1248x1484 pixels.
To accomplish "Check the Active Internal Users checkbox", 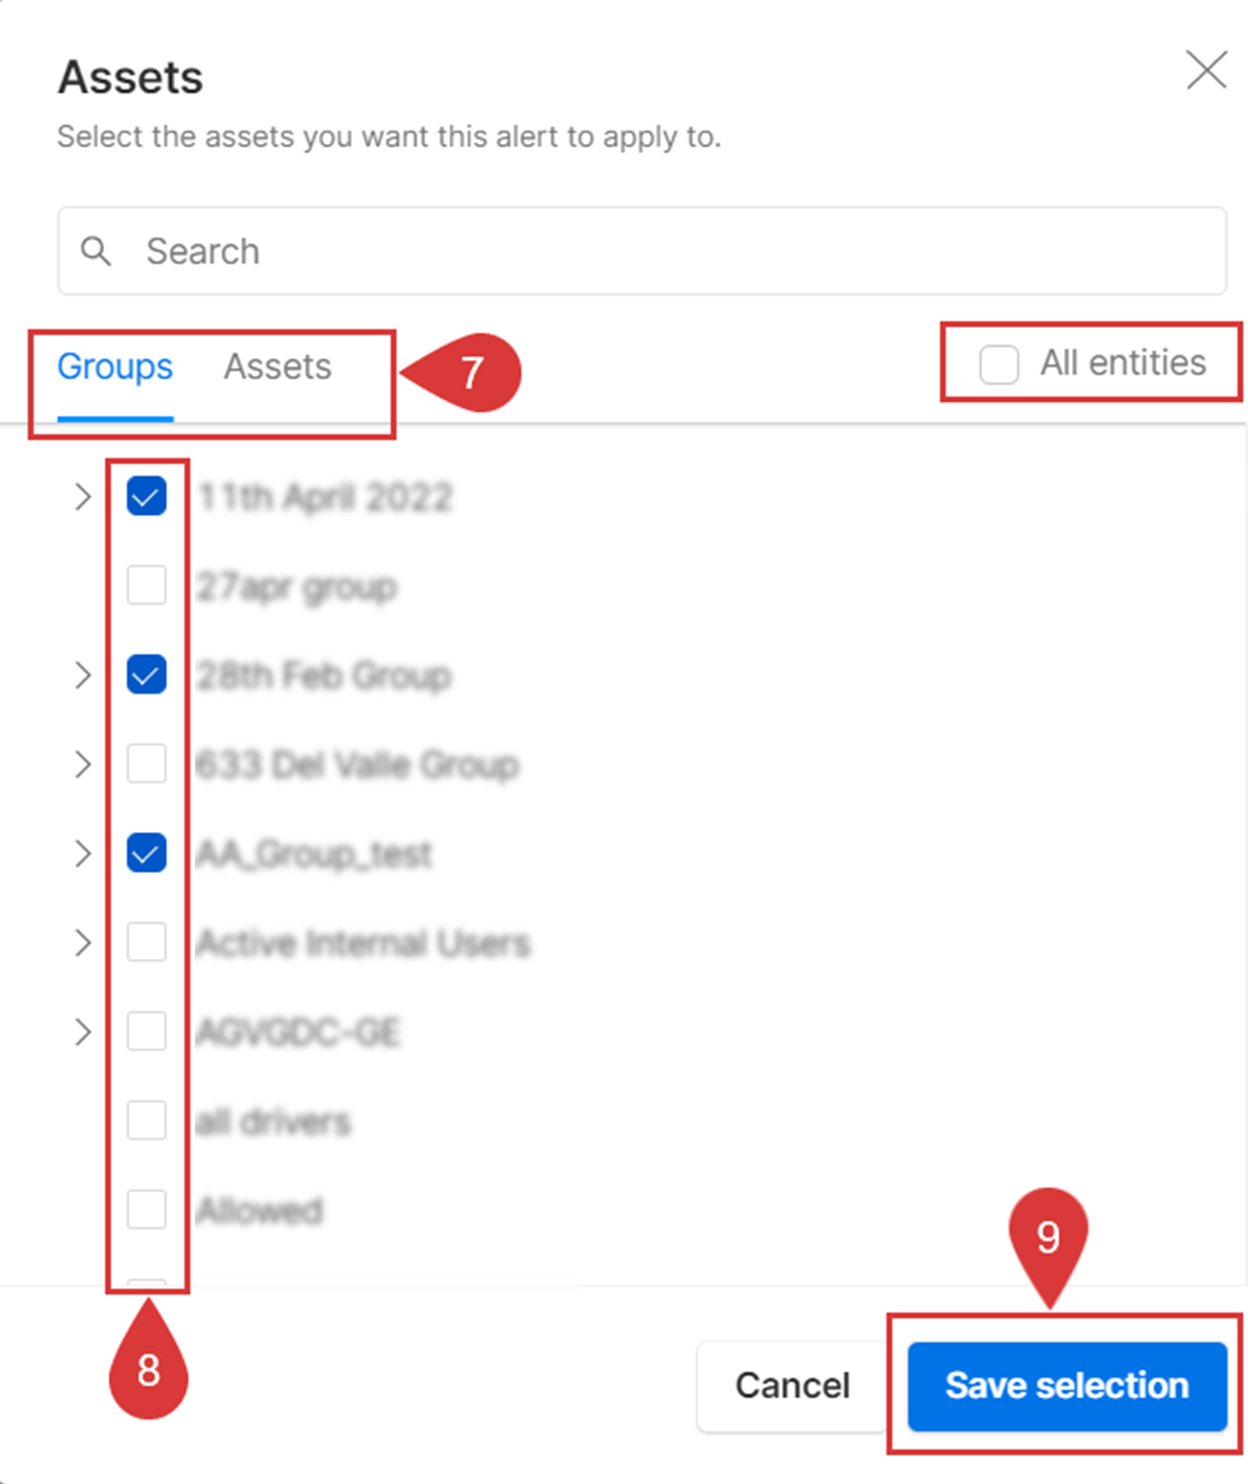I will click(x=146, y=942).
